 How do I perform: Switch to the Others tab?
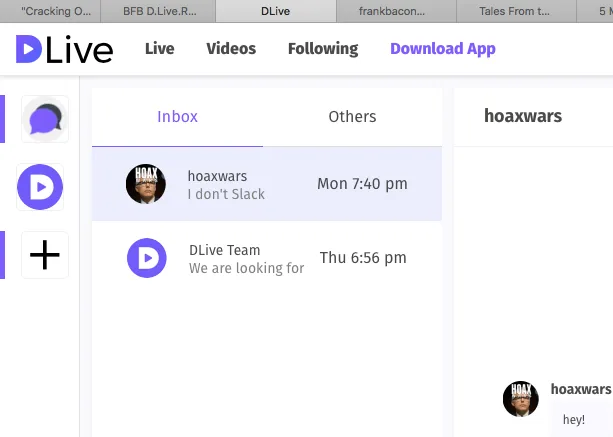click(352, 117)
